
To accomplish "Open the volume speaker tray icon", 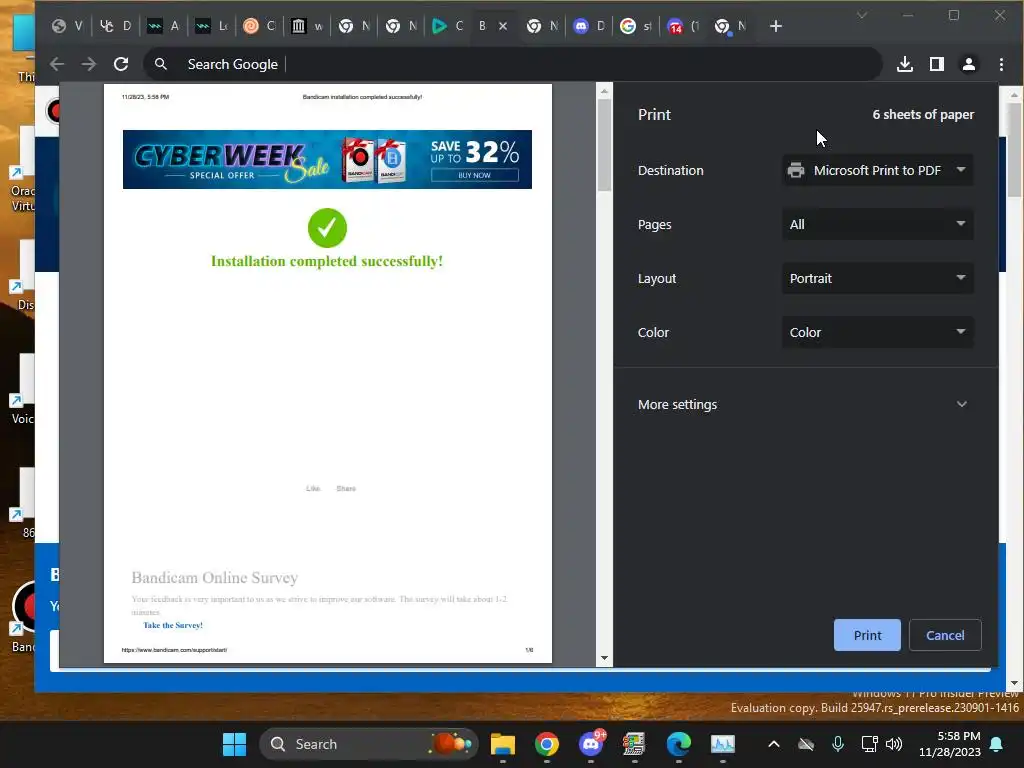I will pos(893,744).
